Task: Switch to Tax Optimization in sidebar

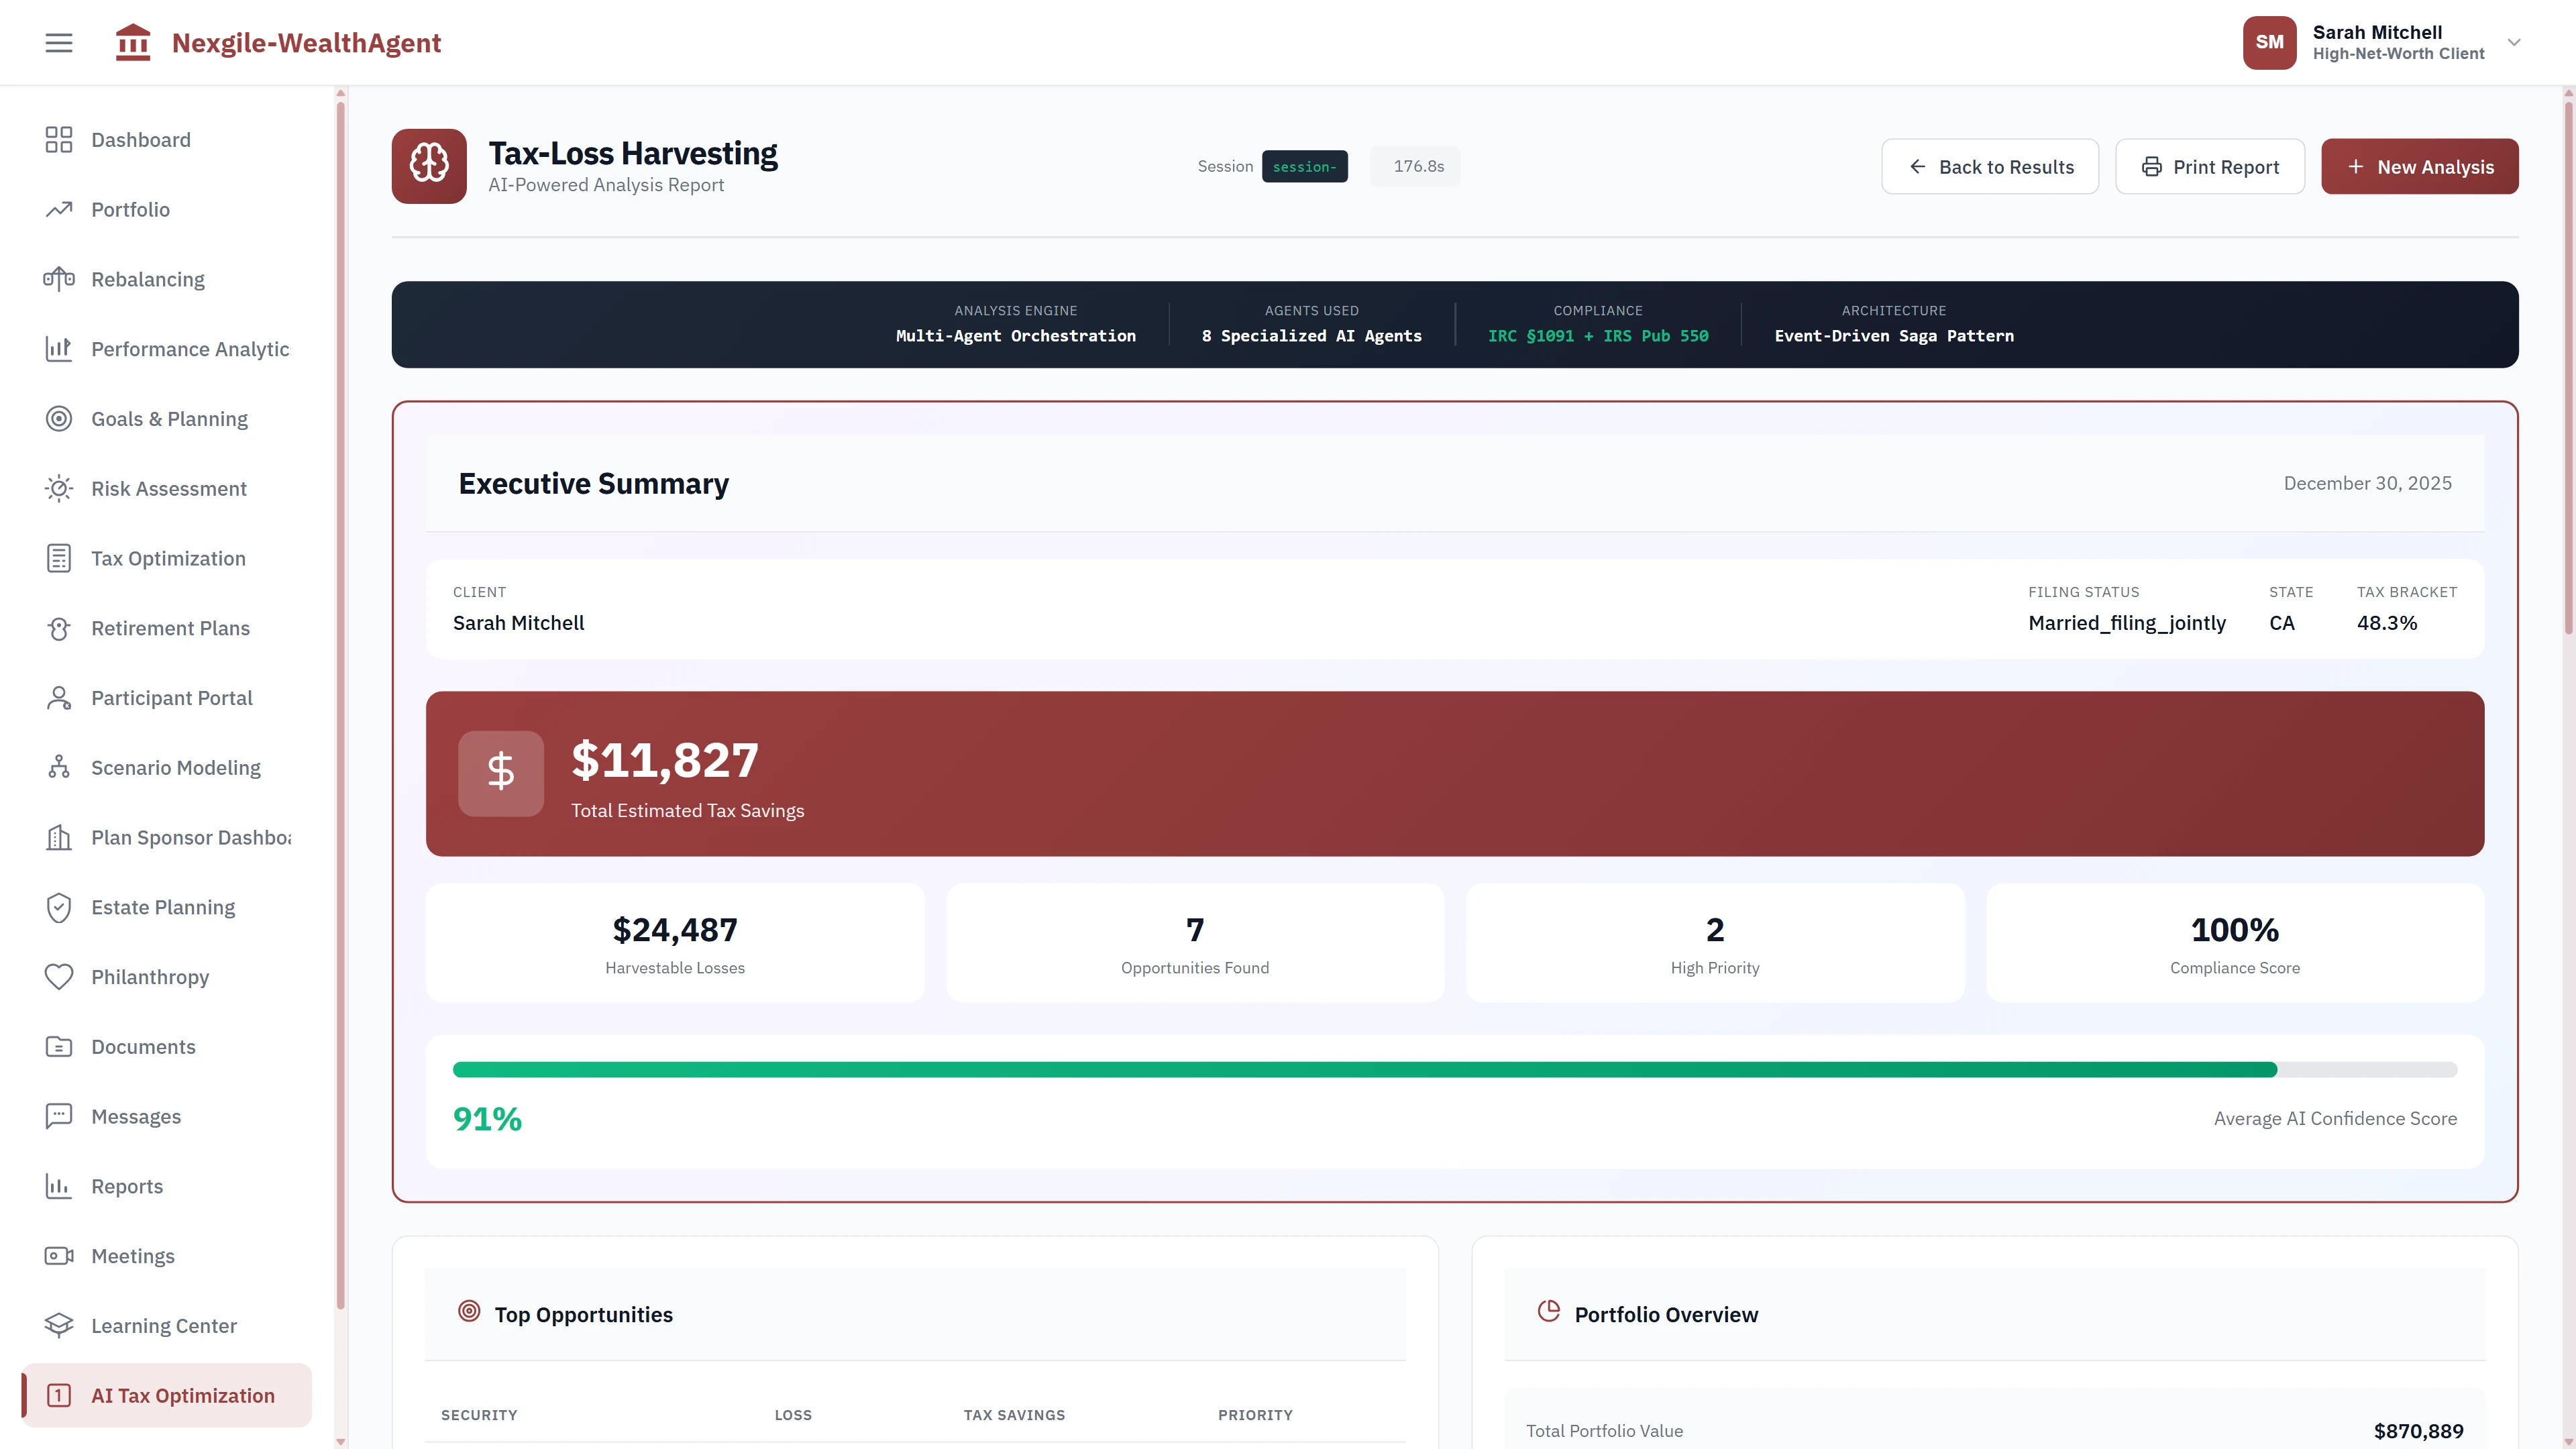Action: (x=167, y=558)
